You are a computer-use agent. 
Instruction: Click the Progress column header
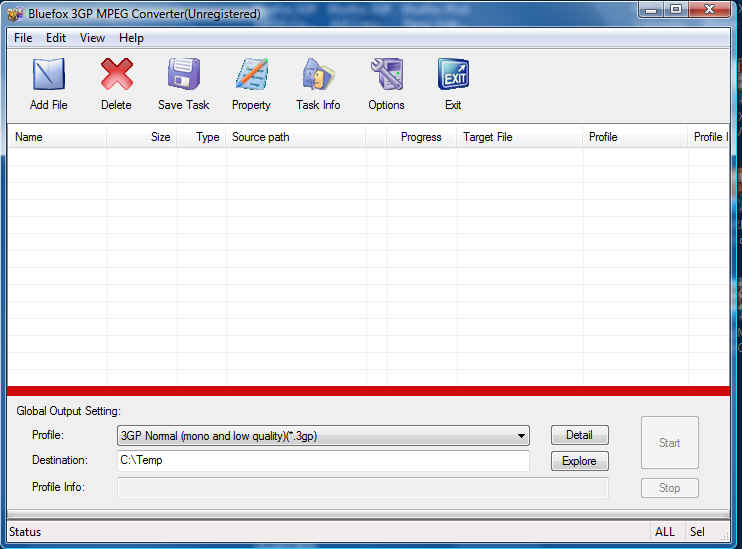(x=422, y=137)
